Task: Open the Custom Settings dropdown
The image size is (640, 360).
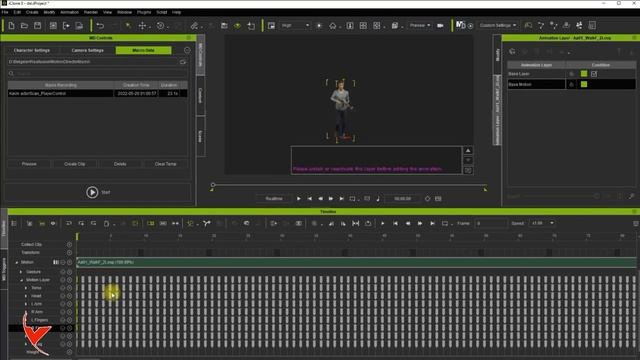Action: 498,26
